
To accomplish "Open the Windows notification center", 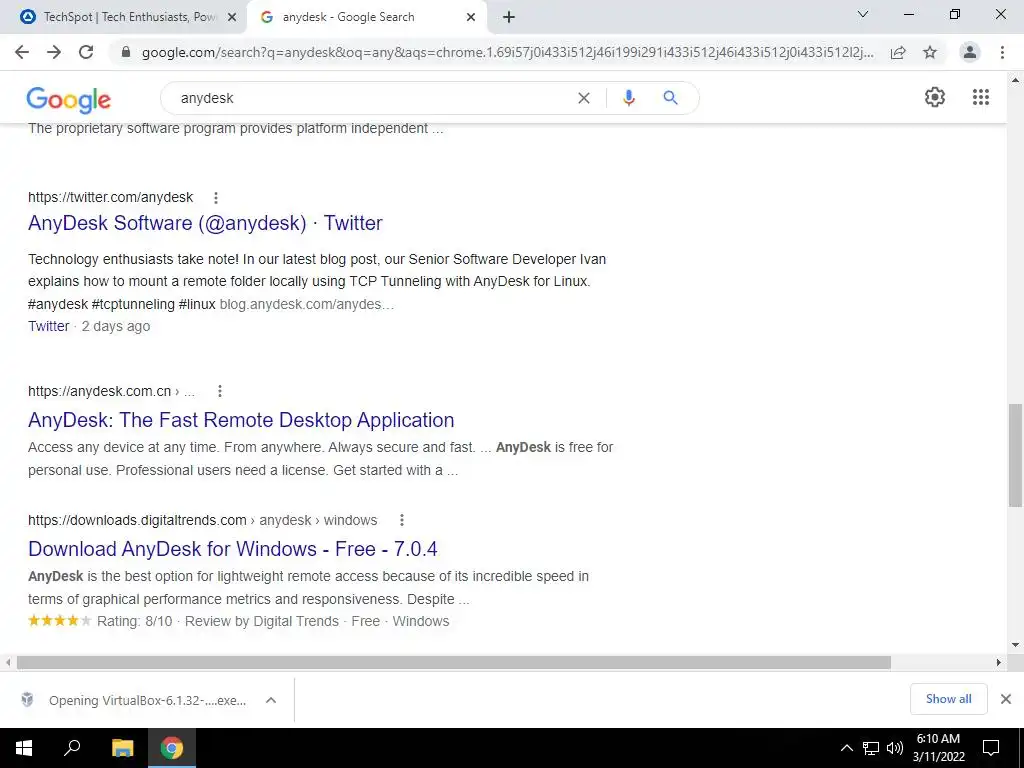I will tap(991, 748).
